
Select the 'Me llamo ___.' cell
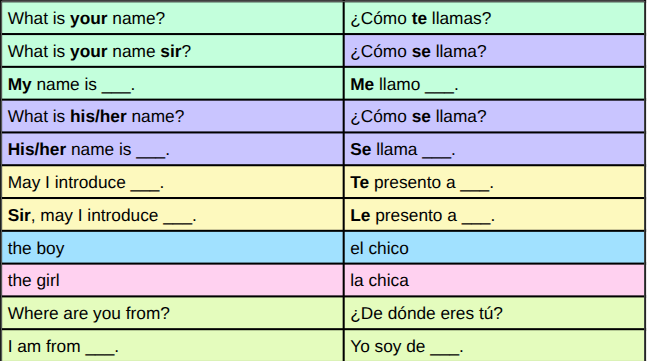(x=494, y=84)
